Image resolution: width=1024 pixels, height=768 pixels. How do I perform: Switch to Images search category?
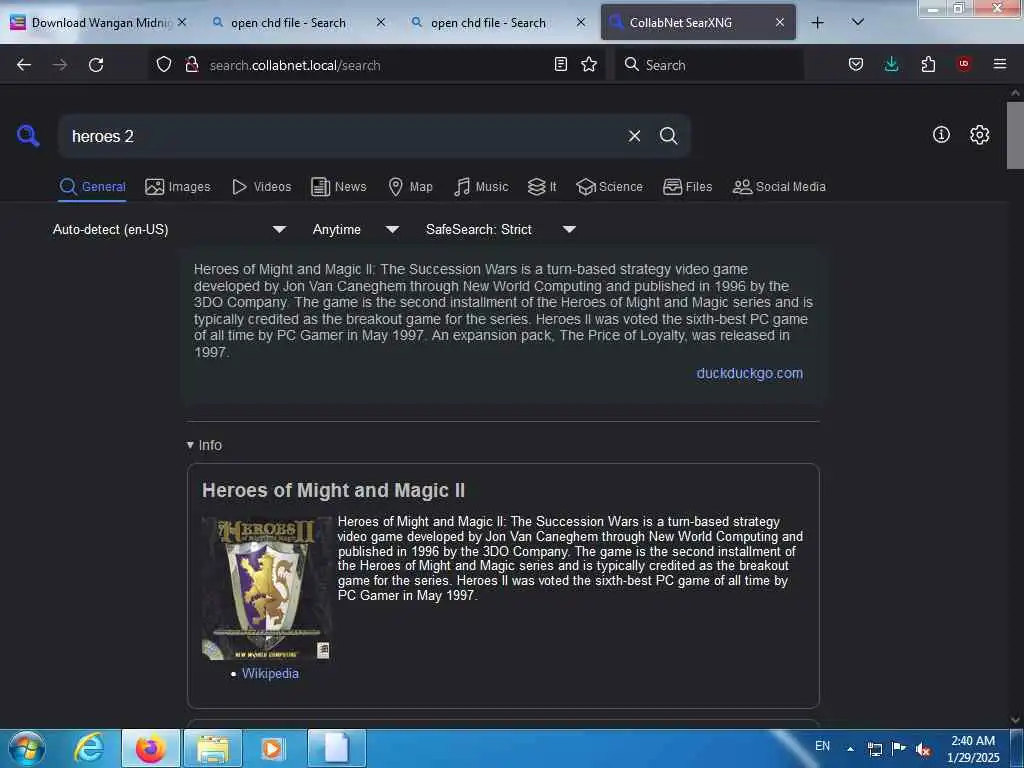(x=178, y=187)
